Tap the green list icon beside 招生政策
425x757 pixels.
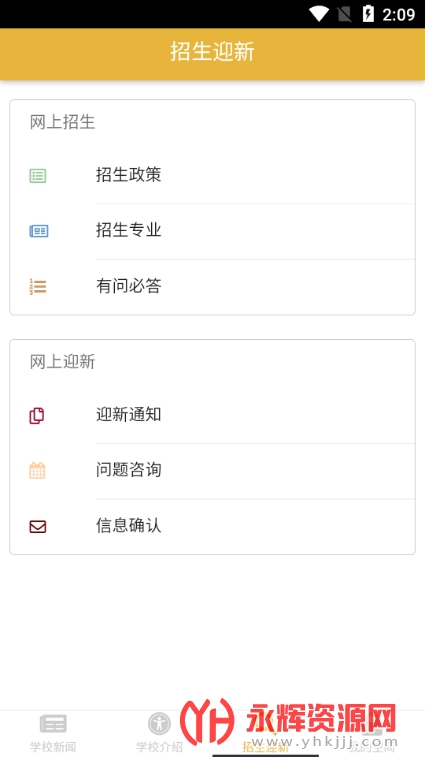click(x=38, y=176)
